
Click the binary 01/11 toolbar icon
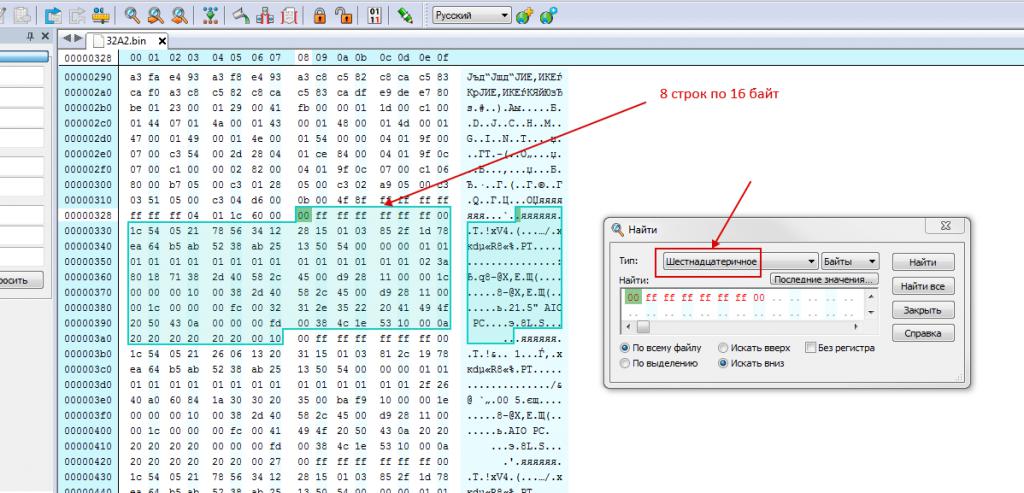point(375,15)
